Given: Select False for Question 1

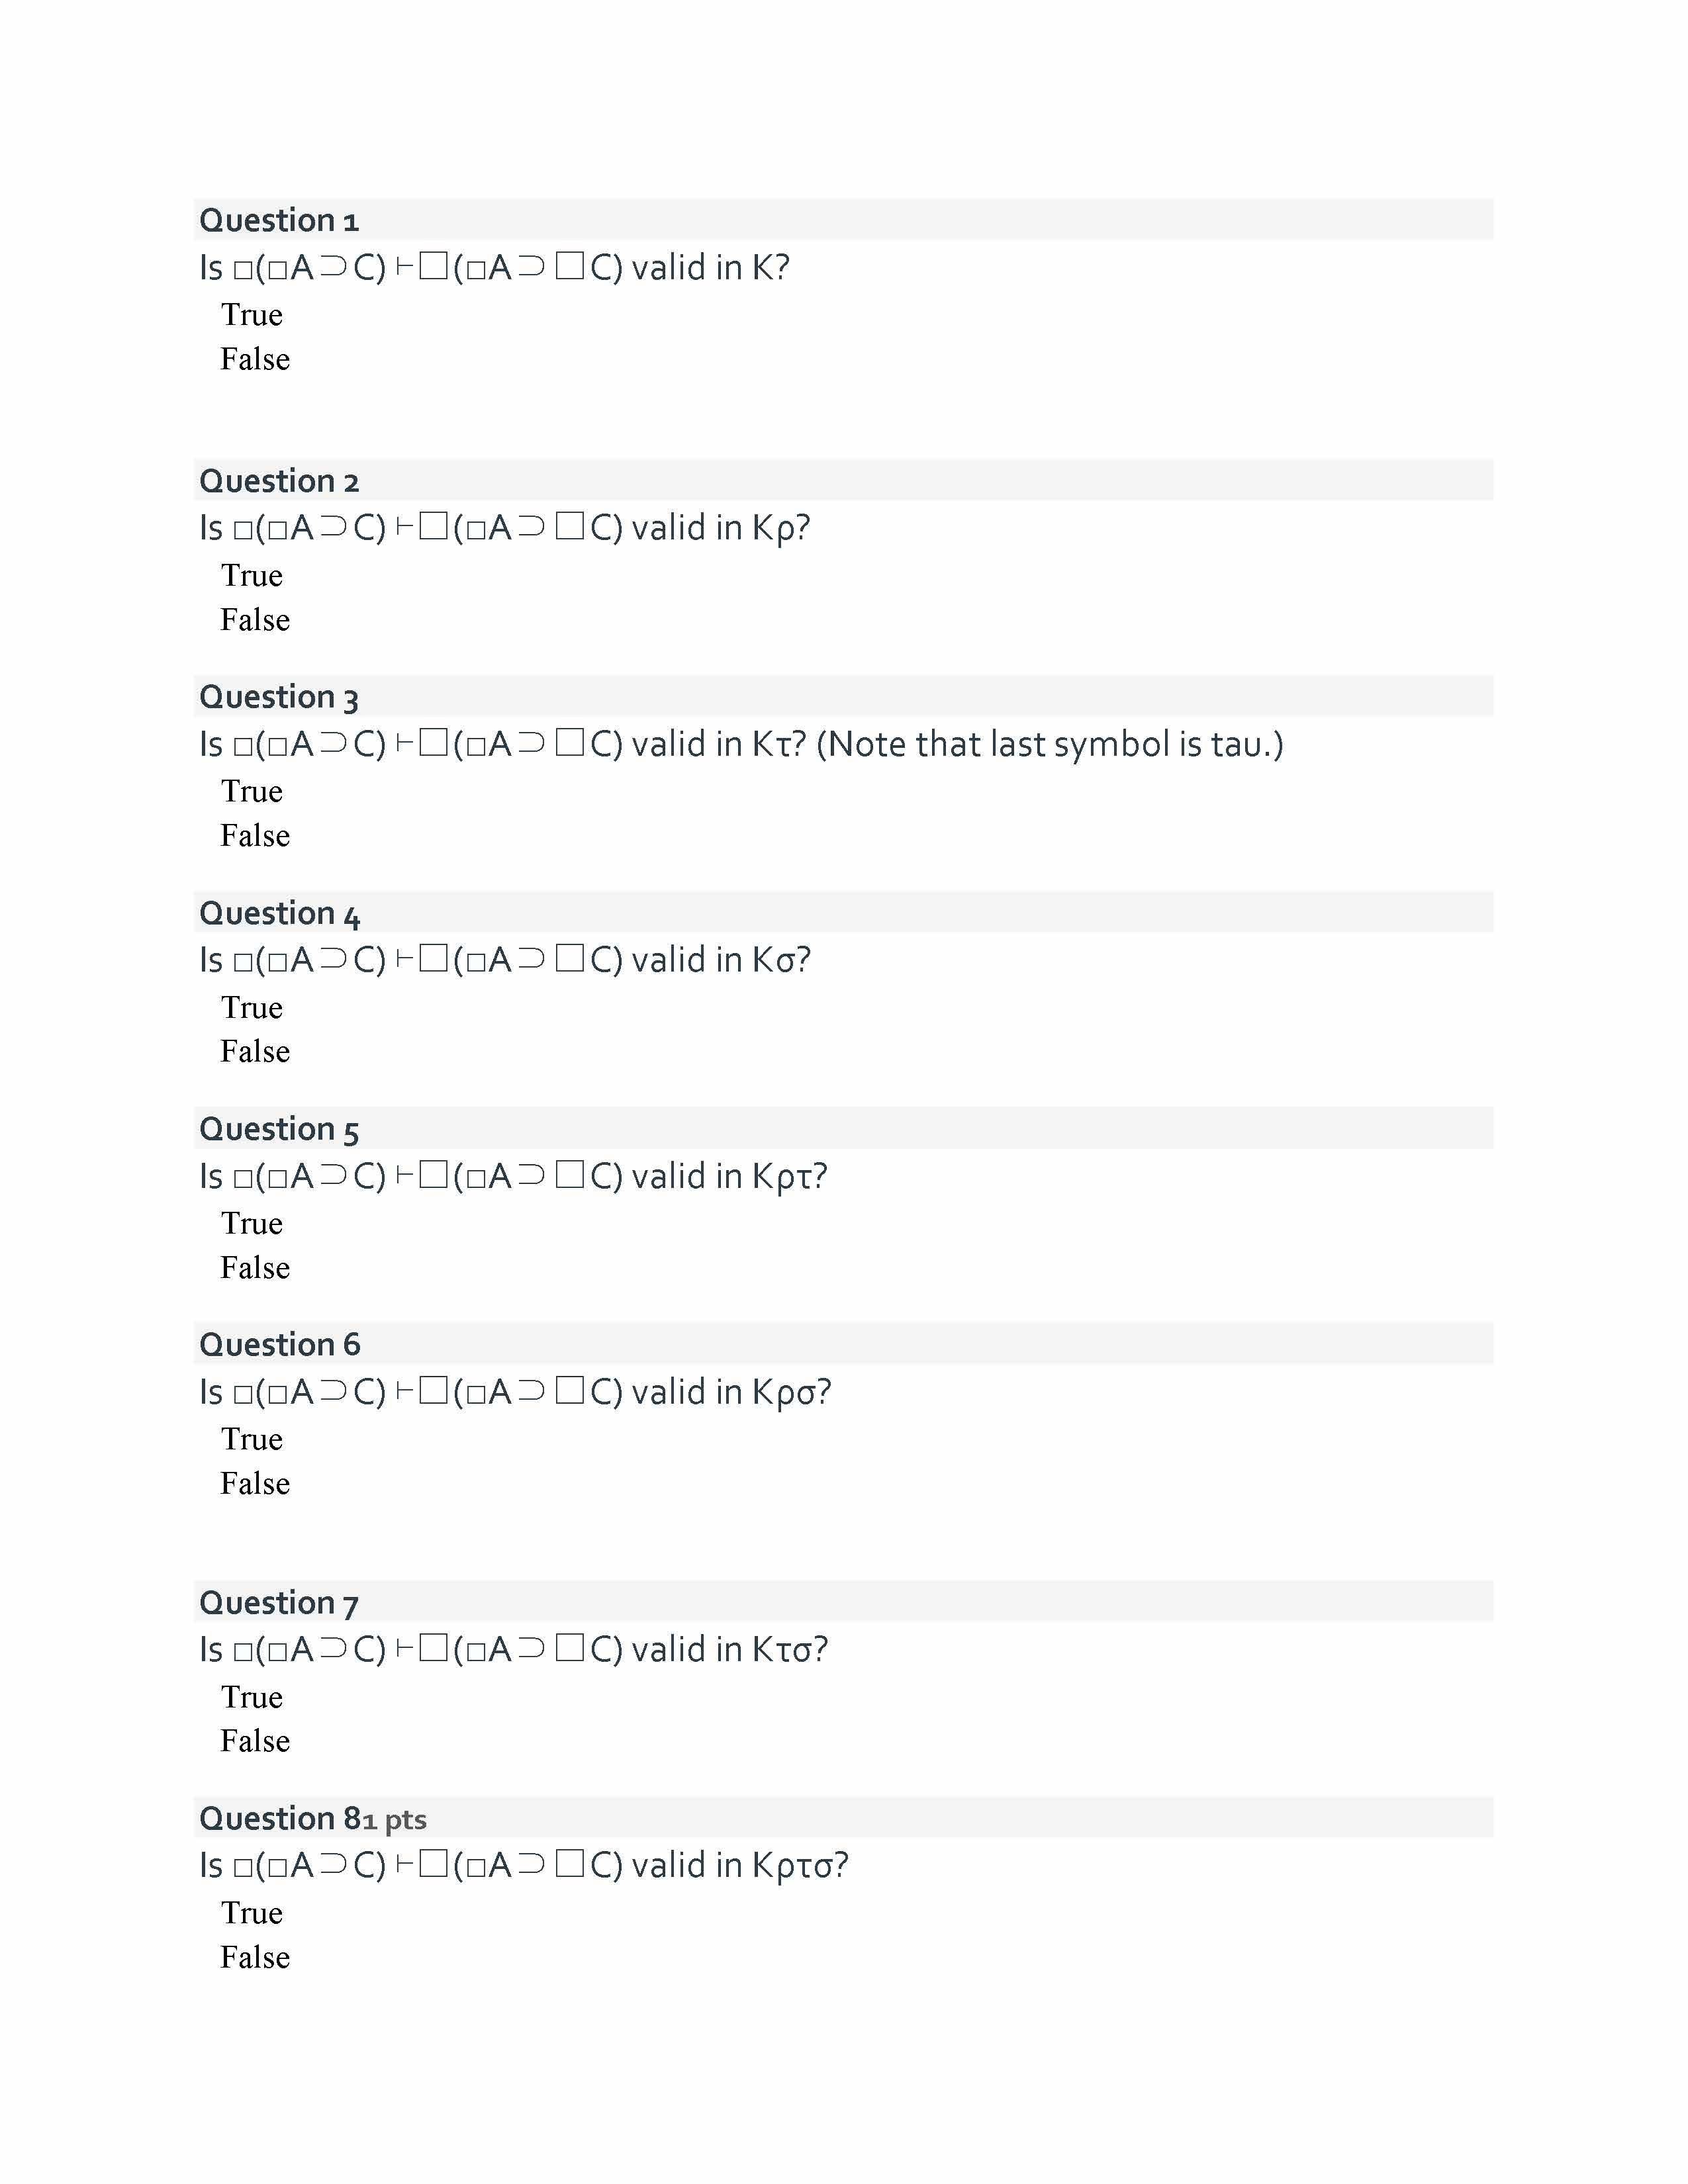Looking at the screenshot, I should click(255, 359).
